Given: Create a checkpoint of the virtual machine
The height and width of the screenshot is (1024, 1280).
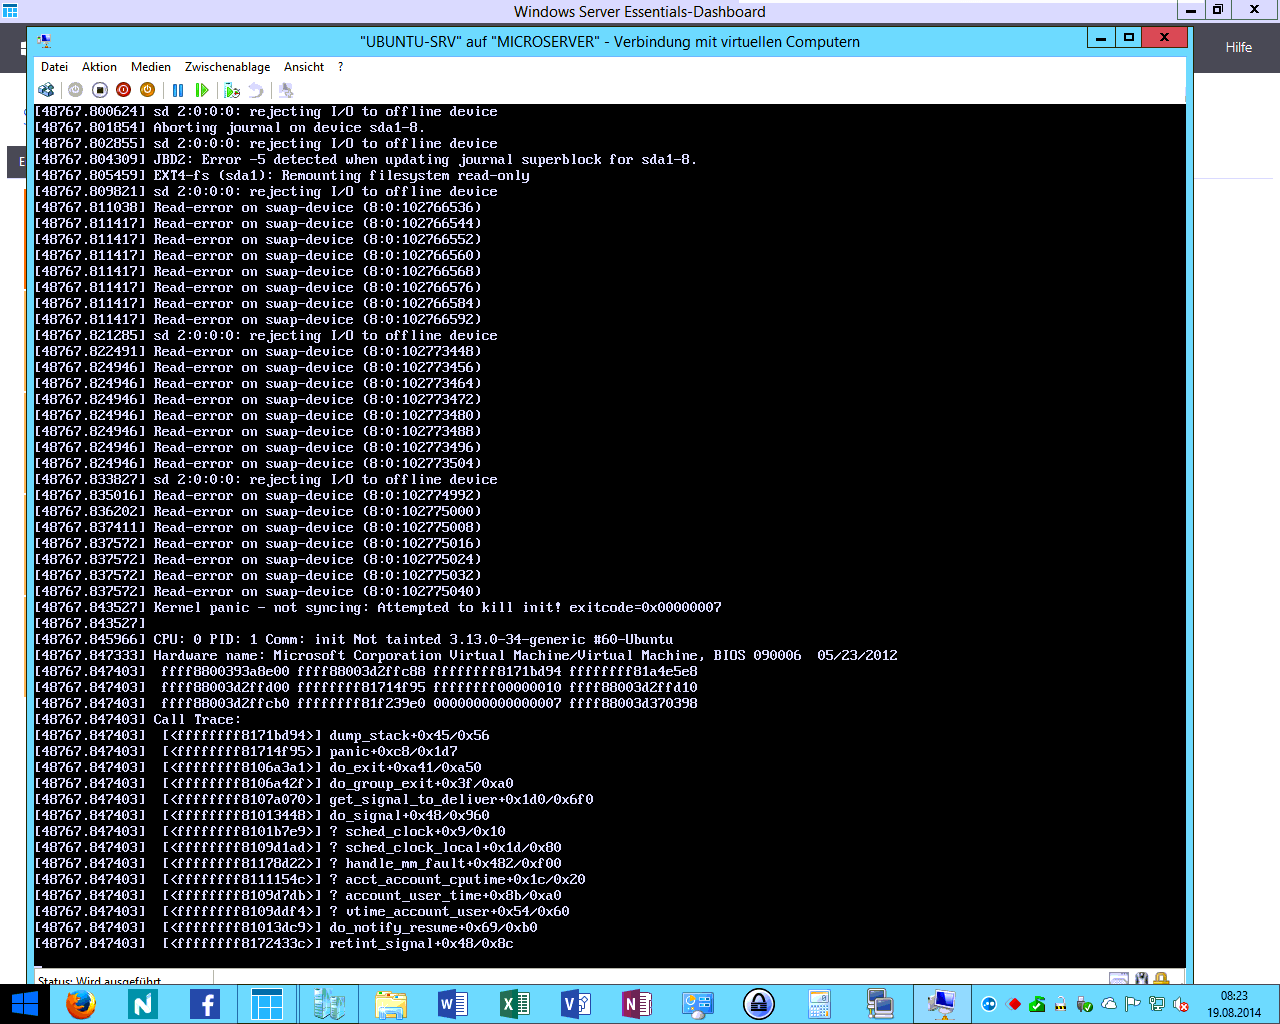Looking at the screenshot, I should point(232,90).
